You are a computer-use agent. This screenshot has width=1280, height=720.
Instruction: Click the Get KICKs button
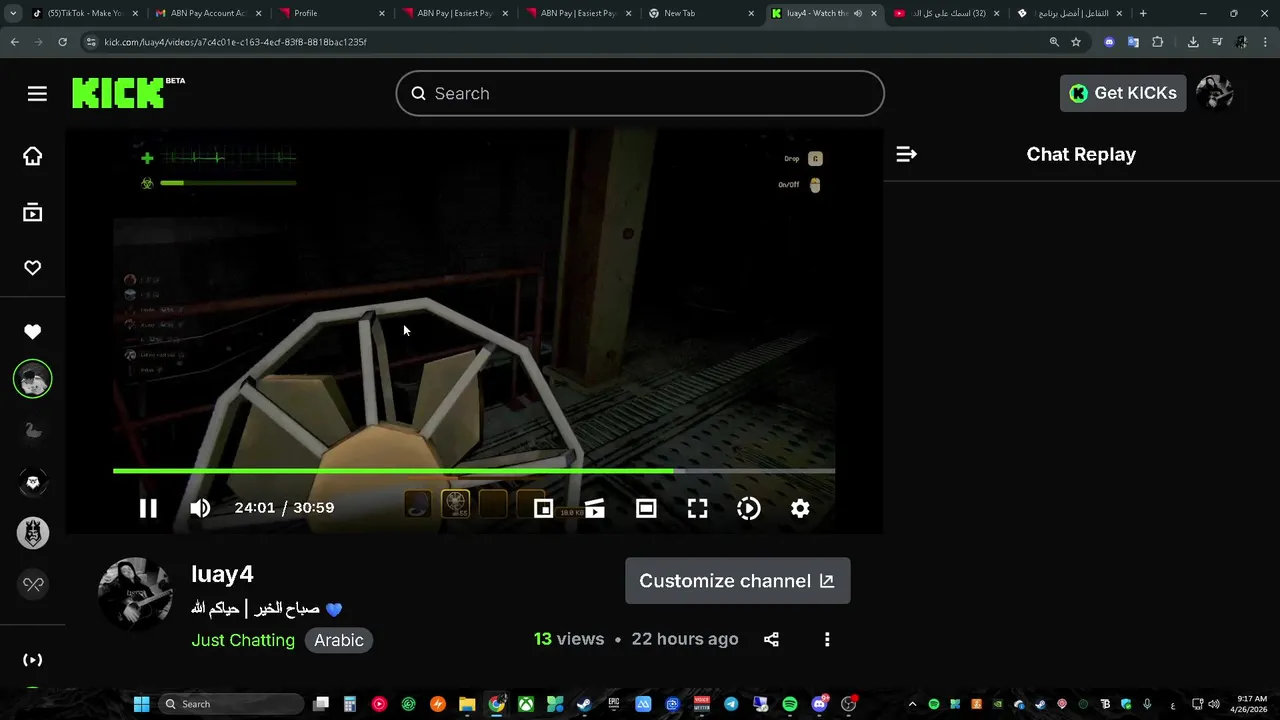tap(1123, 93)
